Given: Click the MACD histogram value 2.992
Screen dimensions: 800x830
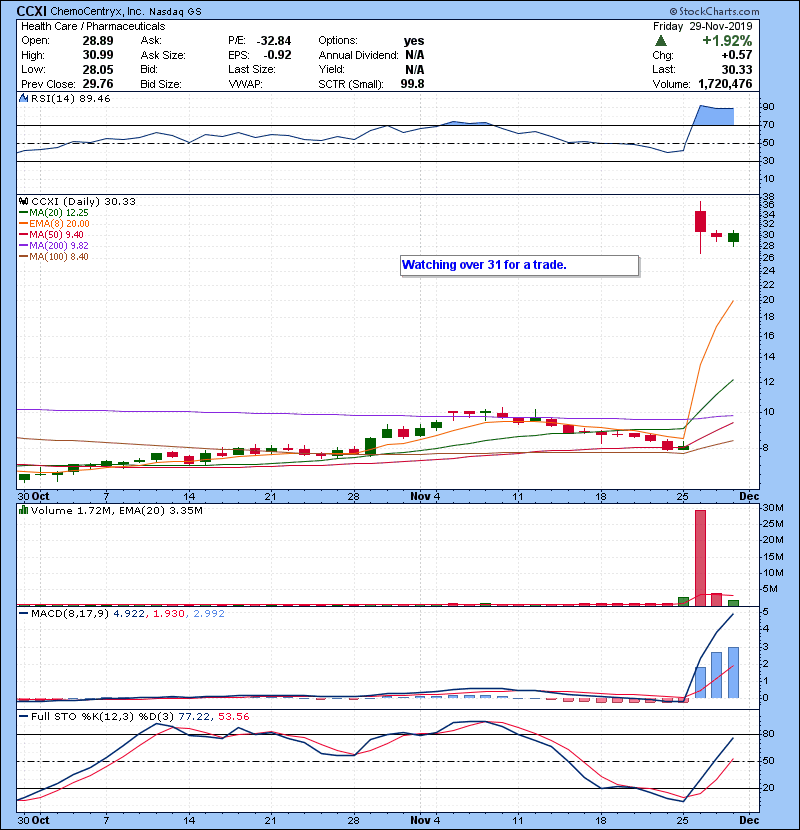Looking at the screenshot, I should click(209, 614).
